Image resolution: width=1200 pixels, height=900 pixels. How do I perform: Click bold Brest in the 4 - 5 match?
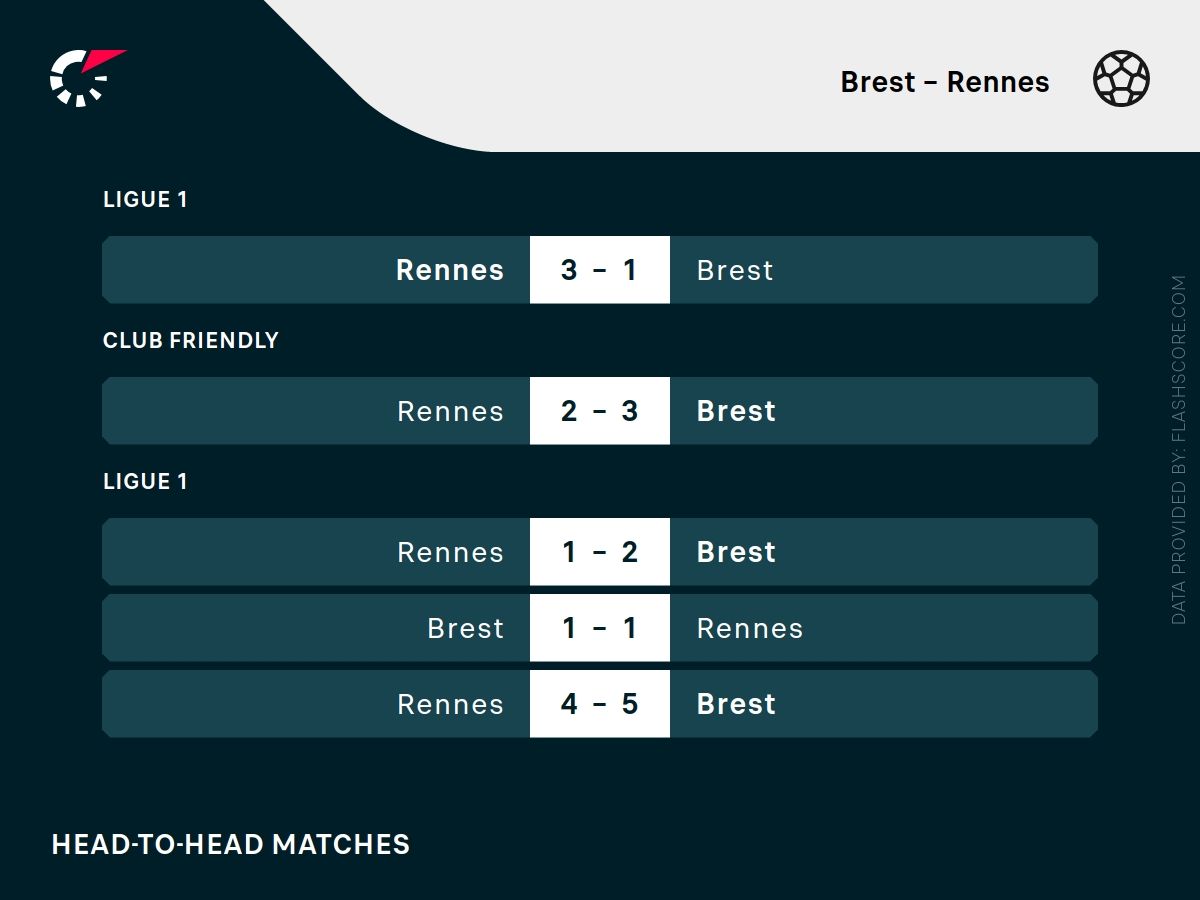[736, 704]
